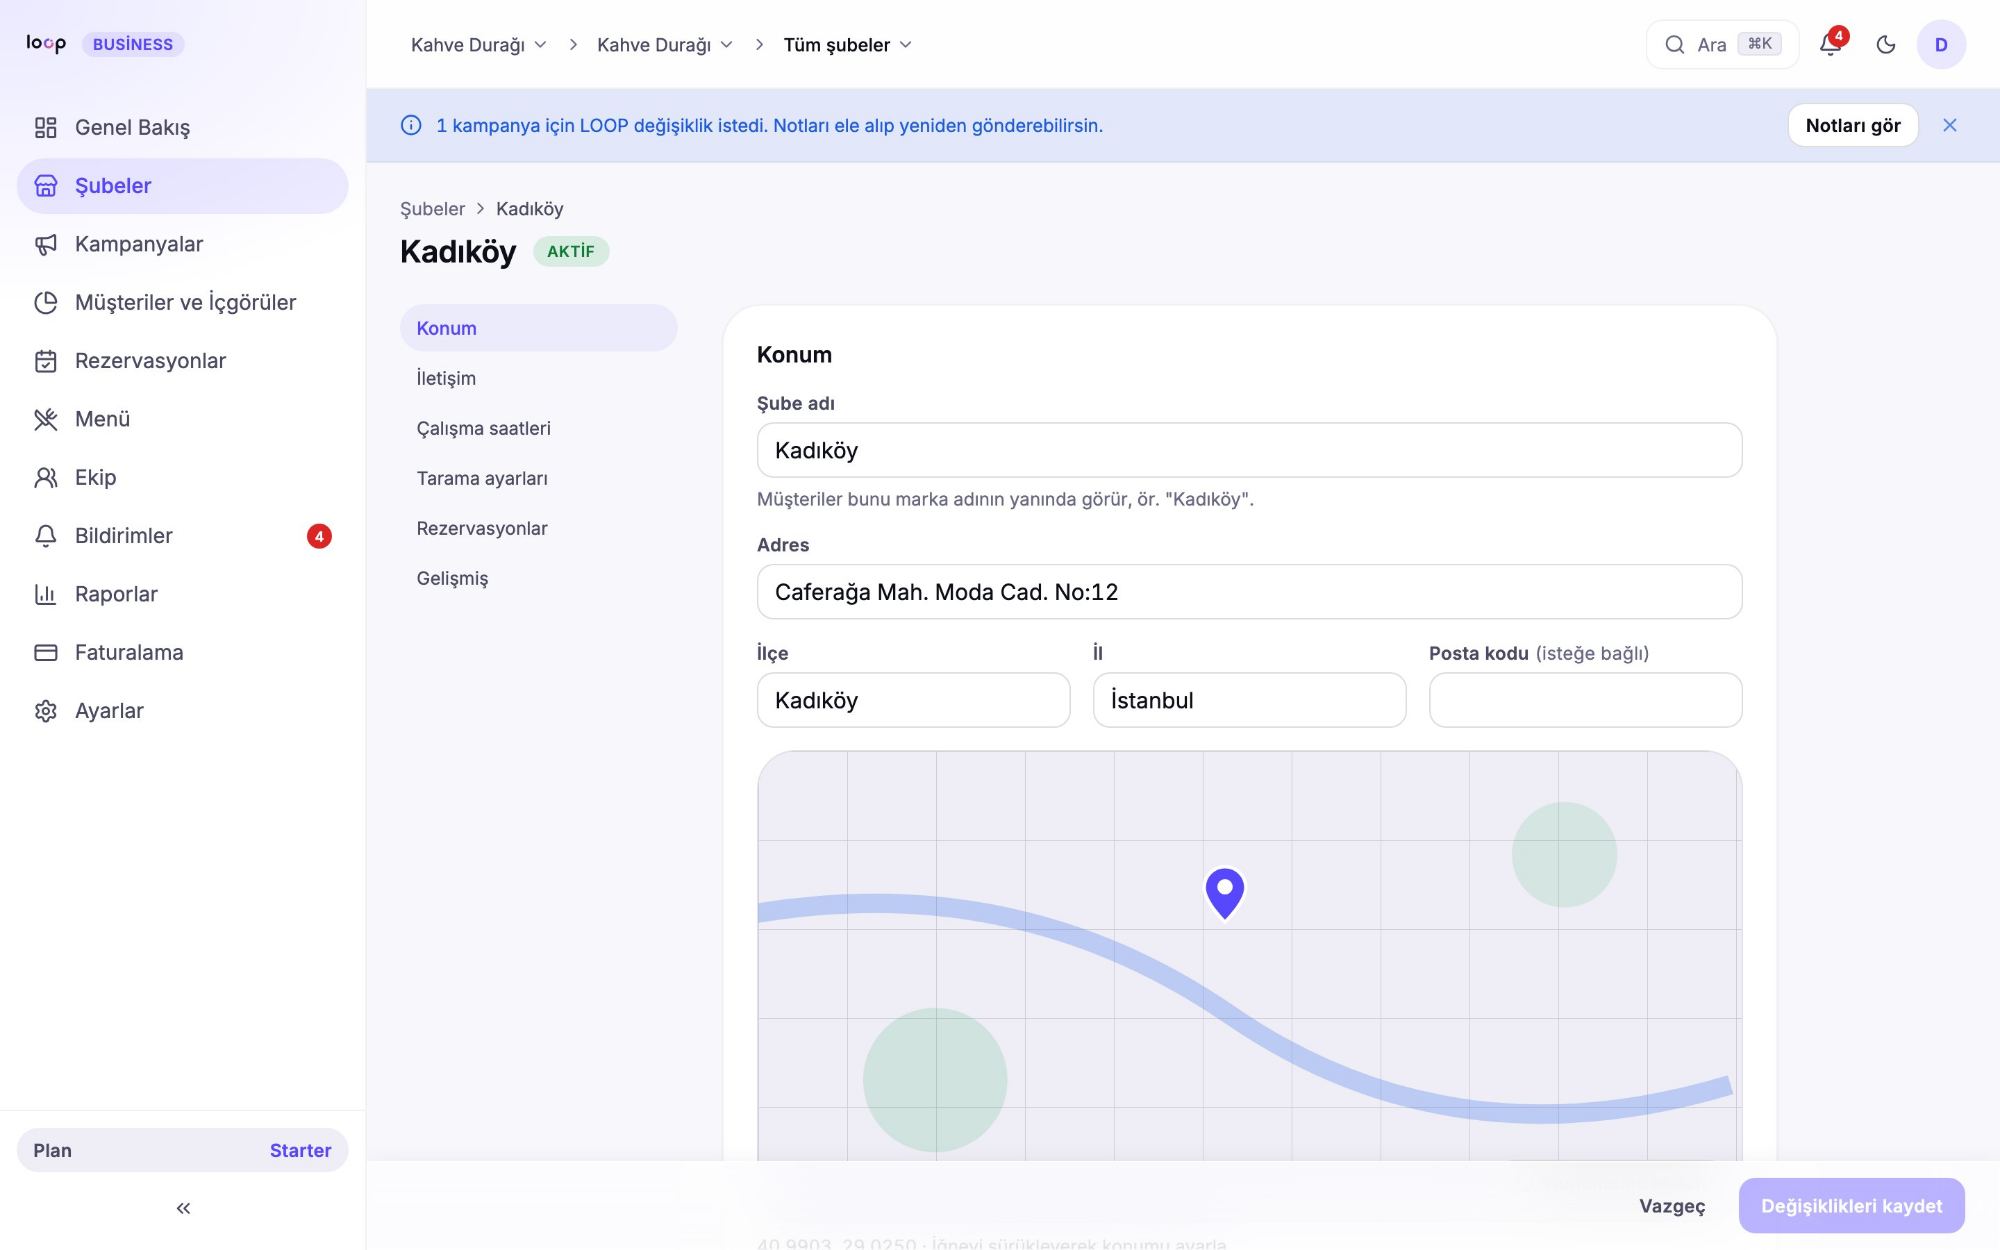Expand first Kahve Durağı organization dropdown
The image size is (2000, 1250).
click(479, 45)
